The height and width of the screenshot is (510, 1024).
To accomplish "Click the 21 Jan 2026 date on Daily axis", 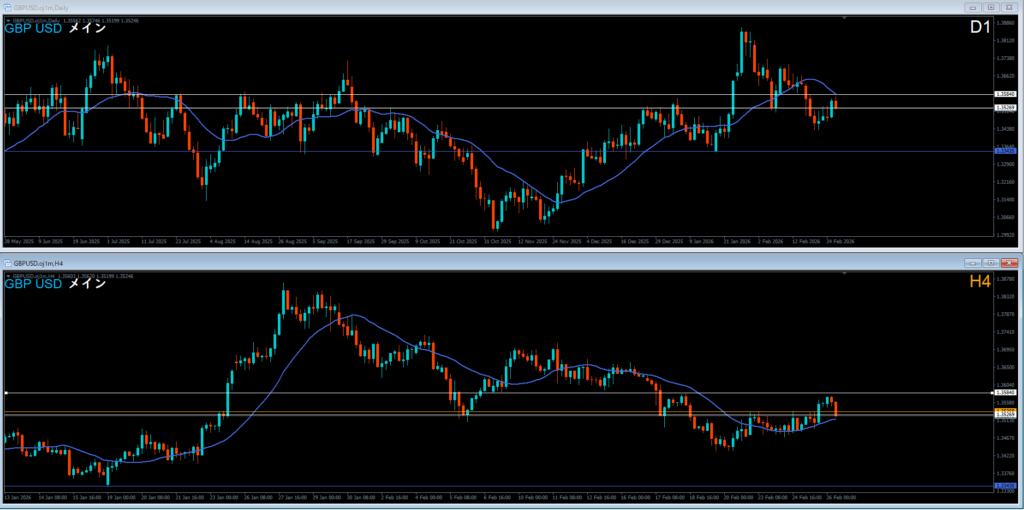I will 735,241.
